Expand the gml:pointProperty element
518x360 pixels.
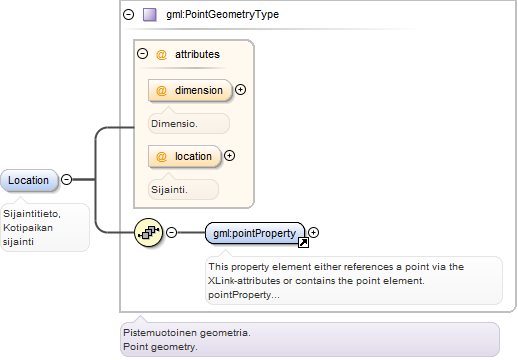313,232
